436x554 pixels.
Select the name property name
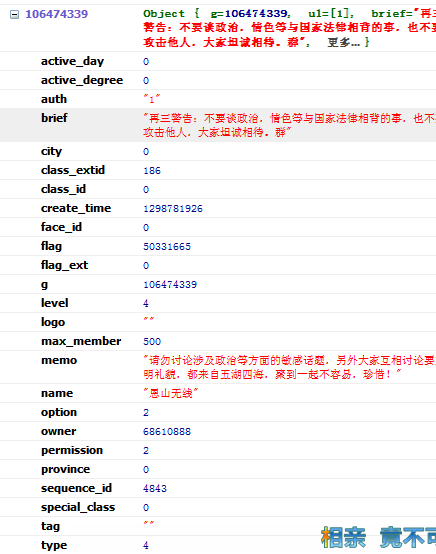[57, 393]
